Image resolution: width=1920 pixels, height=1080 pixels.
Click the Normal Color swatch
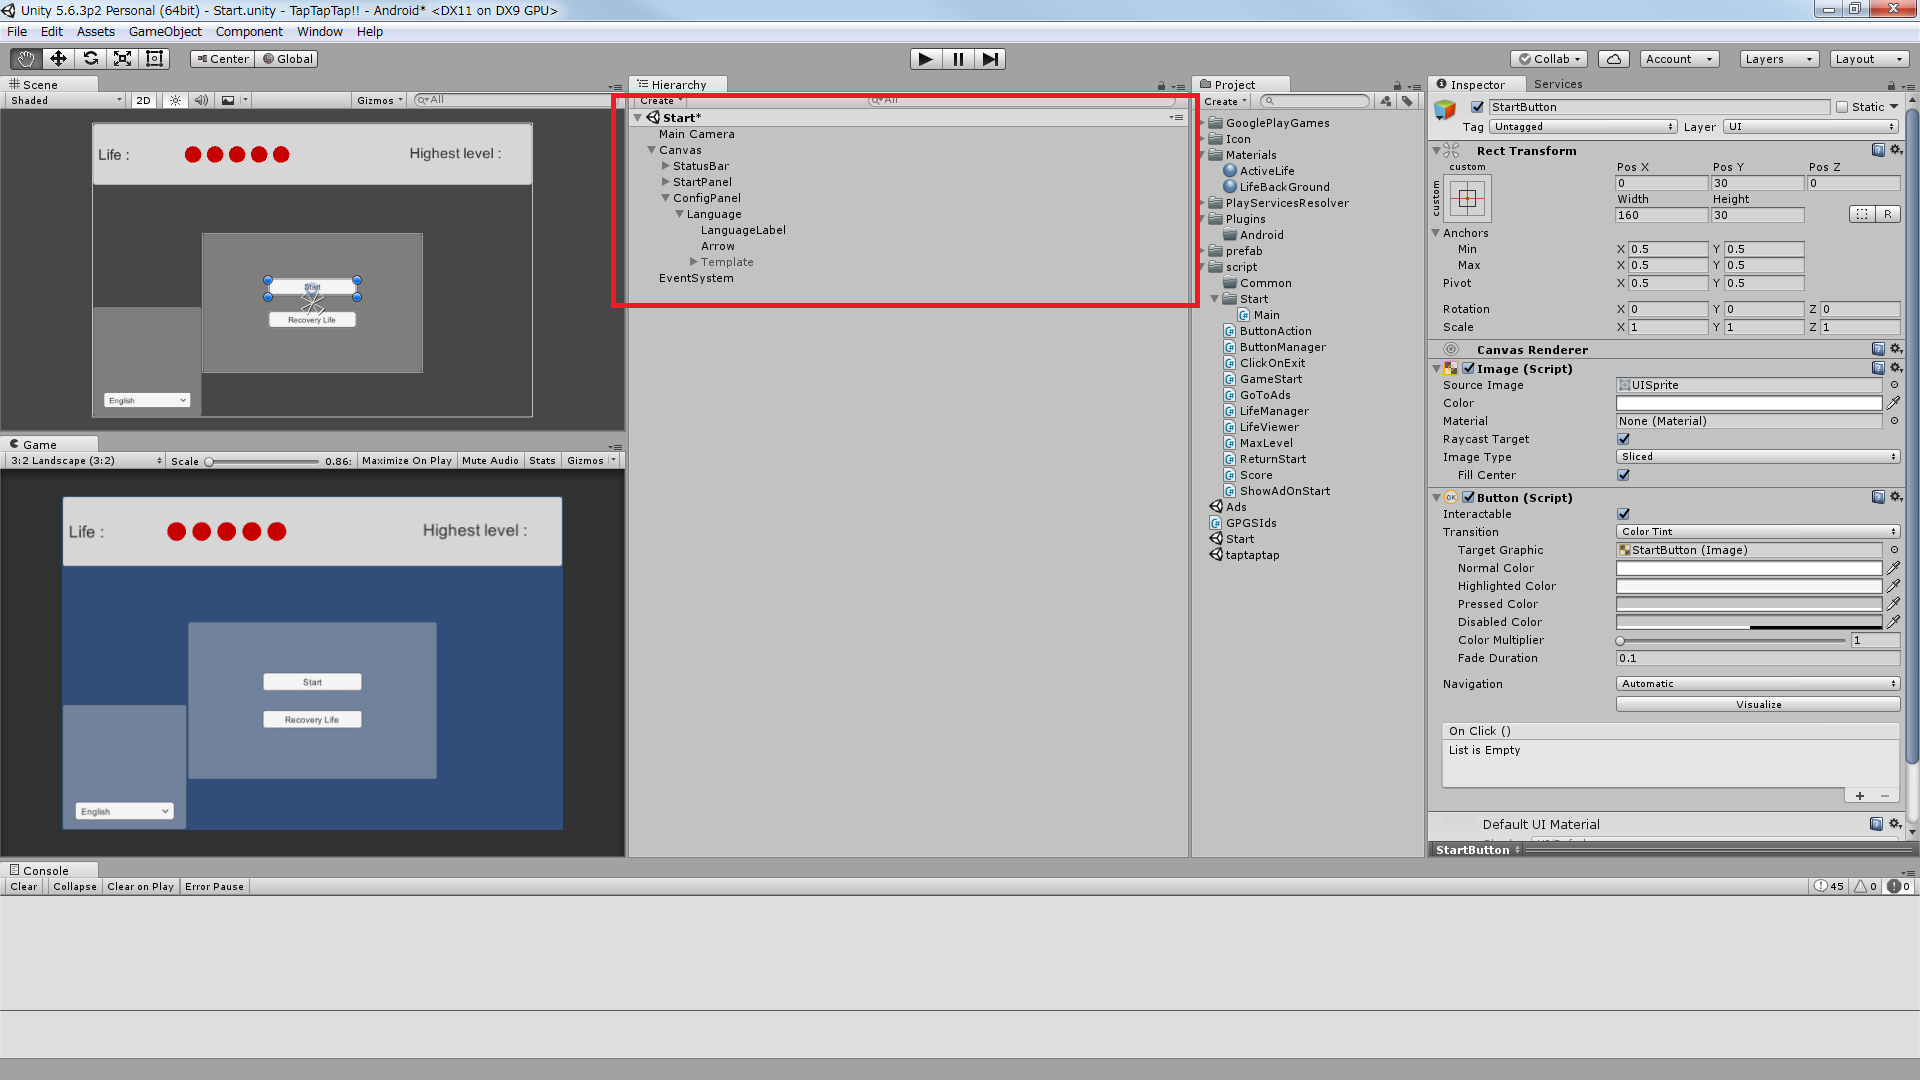pyautogui.click(x=1749, y=568)
